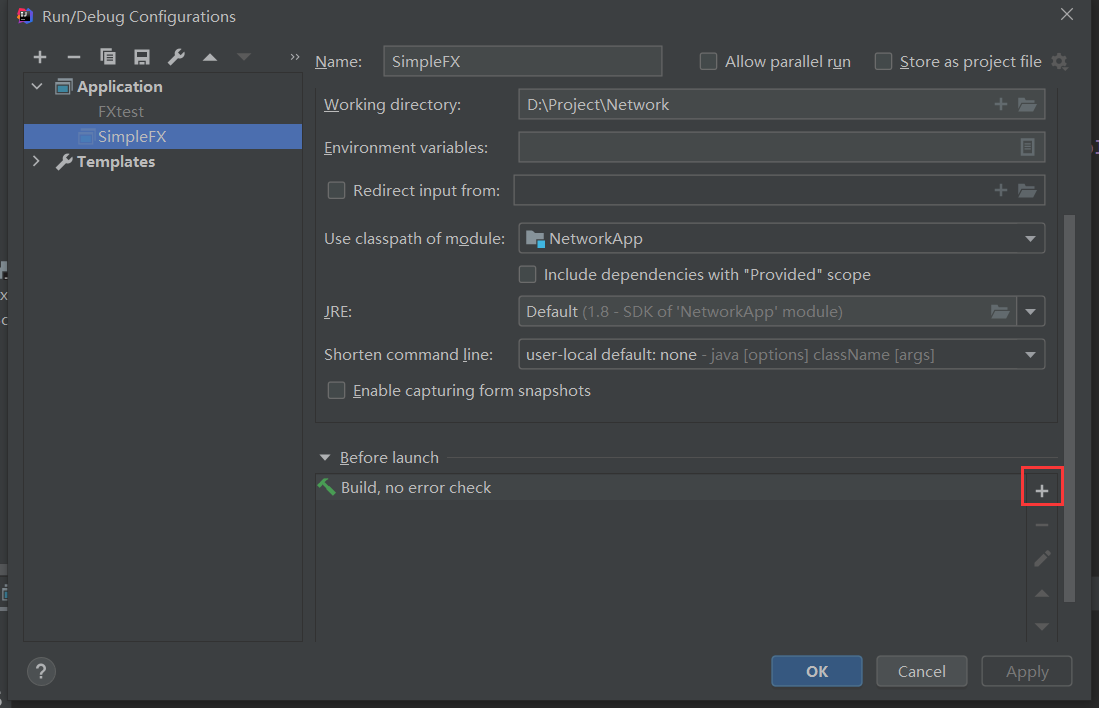Enable the Allow parallel run checkbox
The height and width of the screenshot is (708, 1099).
point(709,62)
